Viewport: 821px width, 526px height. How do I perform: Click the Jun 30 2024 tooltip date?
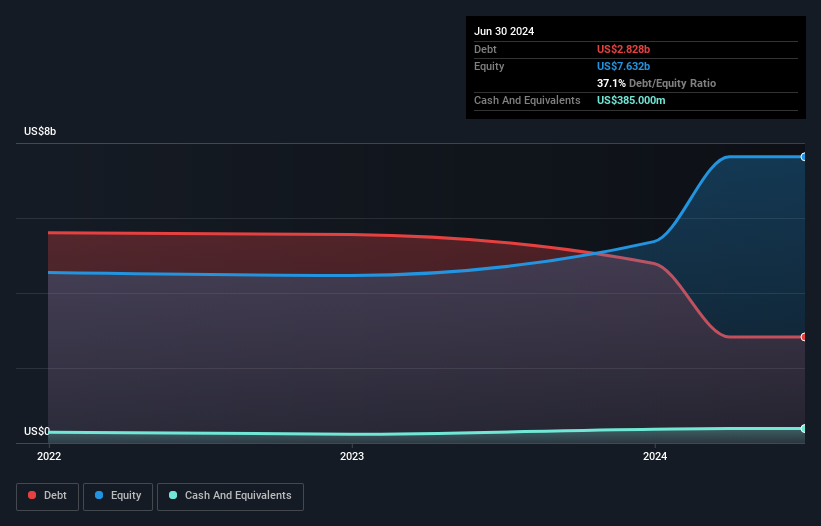point(504,31)
